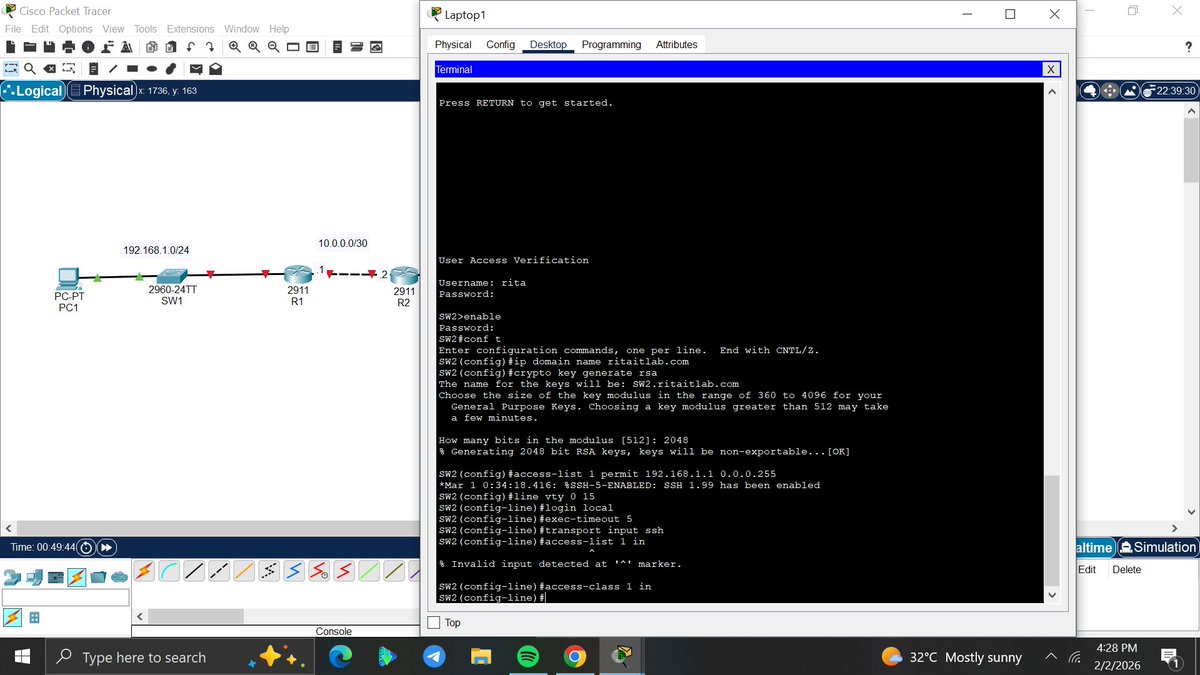This screenshot has width=1200, height=675.
Task: Open the Options menu
Action: [75, 29]
